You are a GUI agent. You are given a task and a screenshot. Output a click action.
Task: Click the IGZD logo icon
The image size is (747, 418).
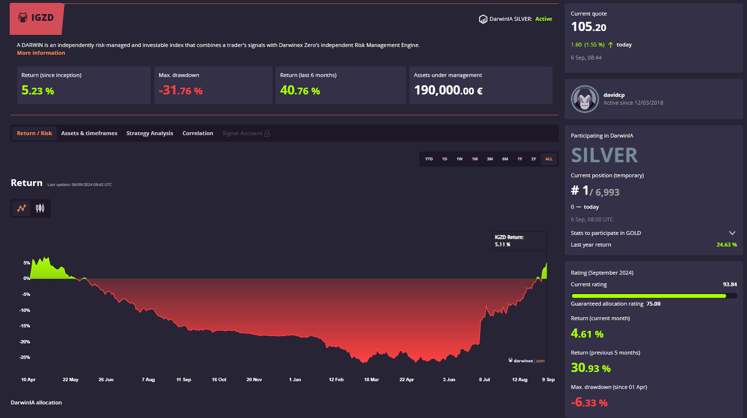23,18
